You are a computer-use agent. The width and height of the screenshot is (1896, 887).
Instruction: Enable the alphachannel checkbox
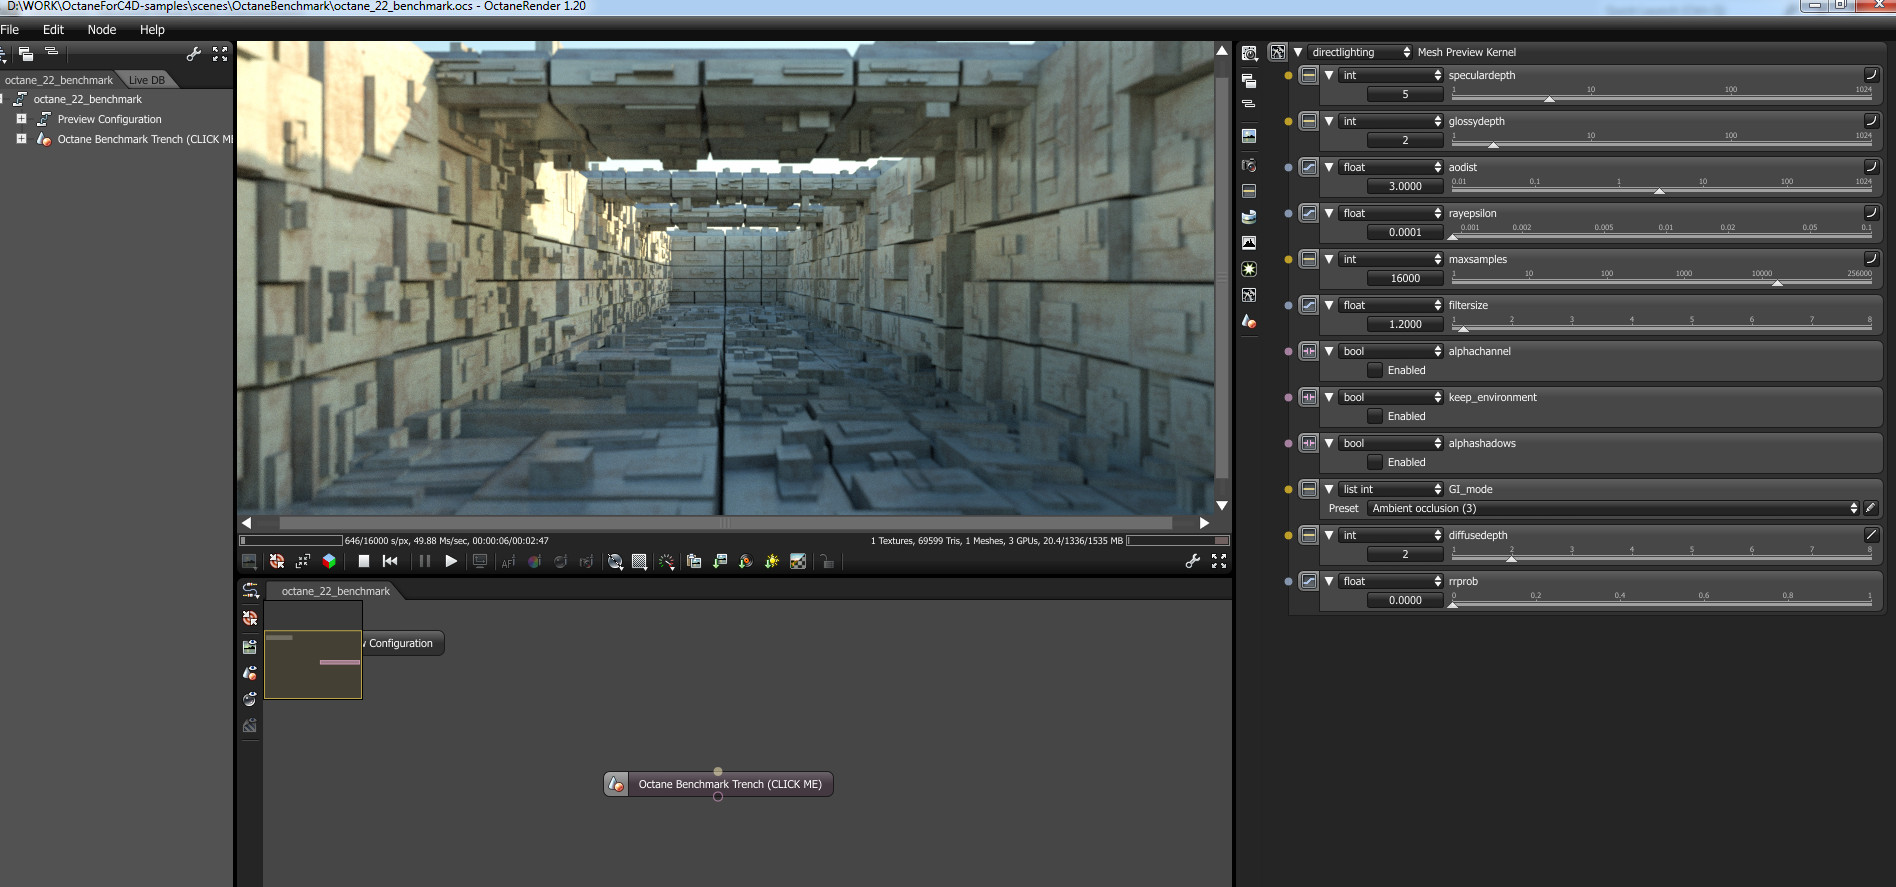(1375, 370)
